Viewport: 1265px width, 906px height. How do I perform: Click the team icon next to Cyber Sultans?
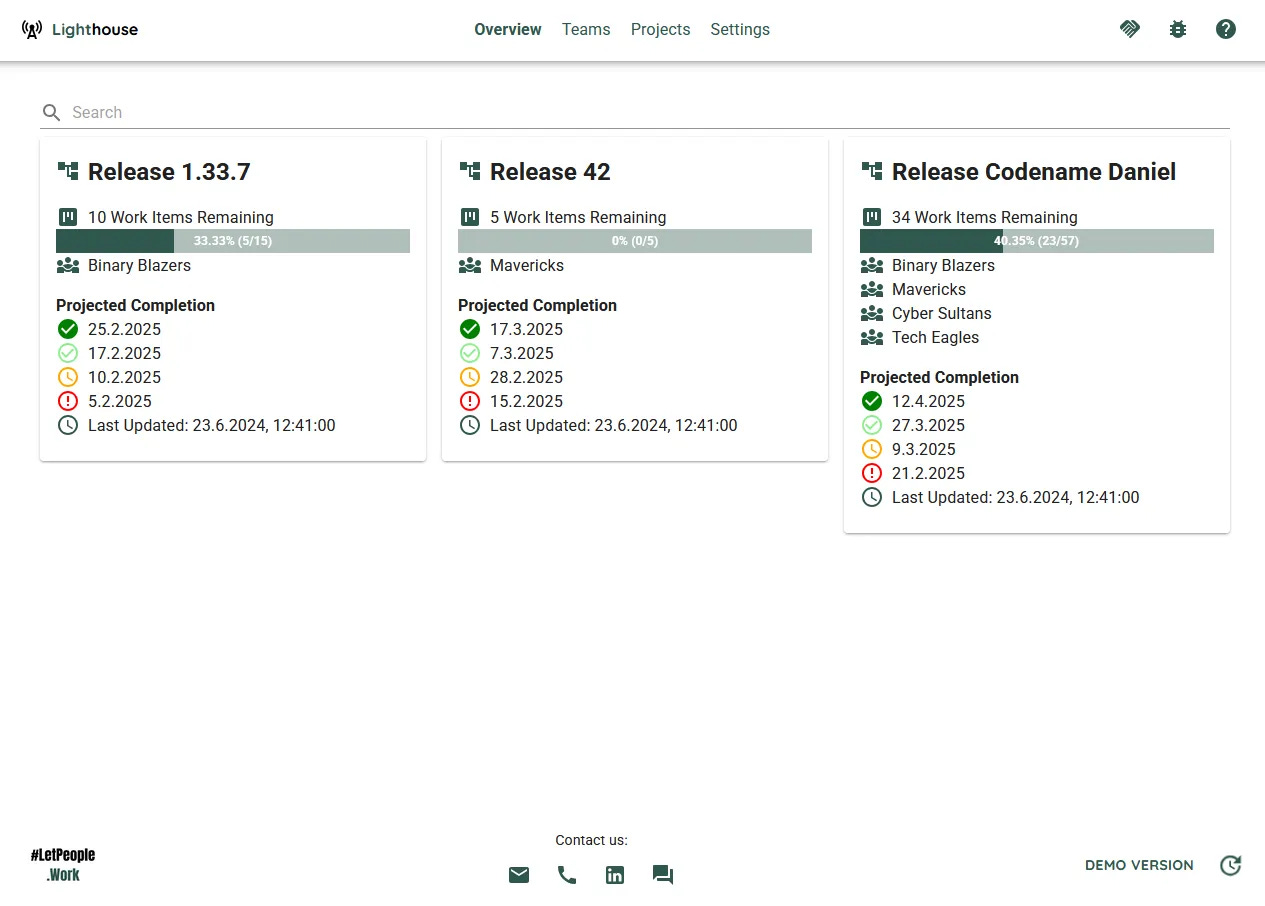click(x=872, y=313)
